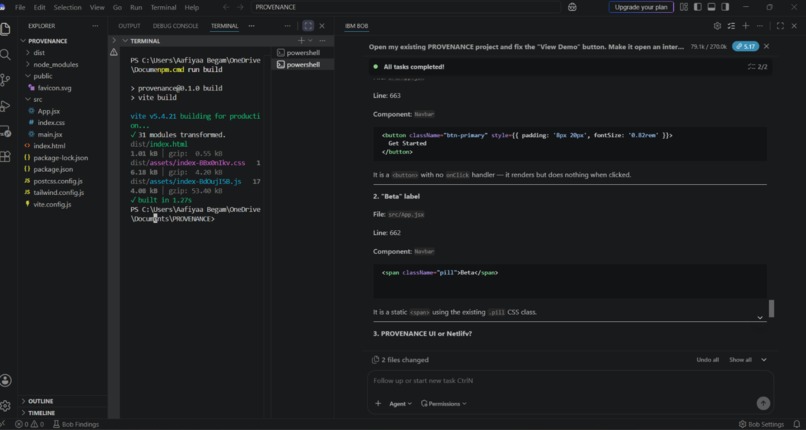Open the Selection menu
The height and width of the screenshot is (430, 806).
tap(67, 7)
